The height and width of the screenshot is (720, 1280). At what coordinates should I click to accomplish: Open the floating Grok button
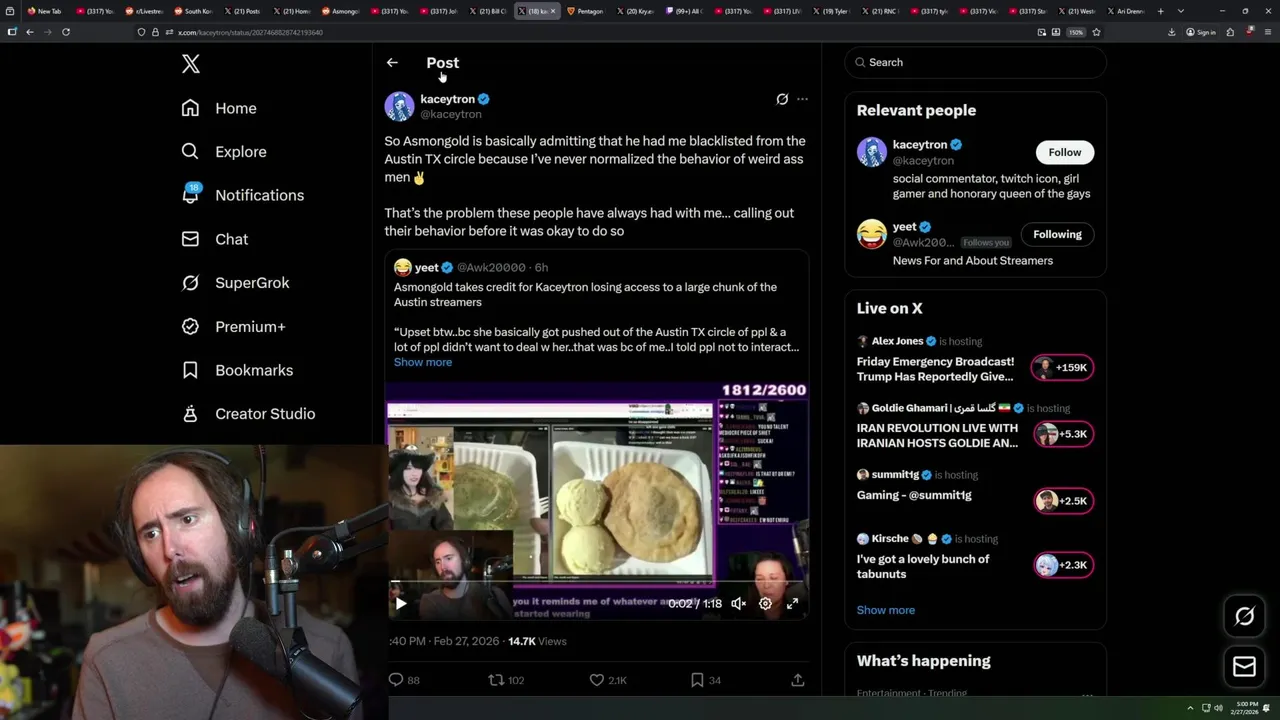point(1244,617)
